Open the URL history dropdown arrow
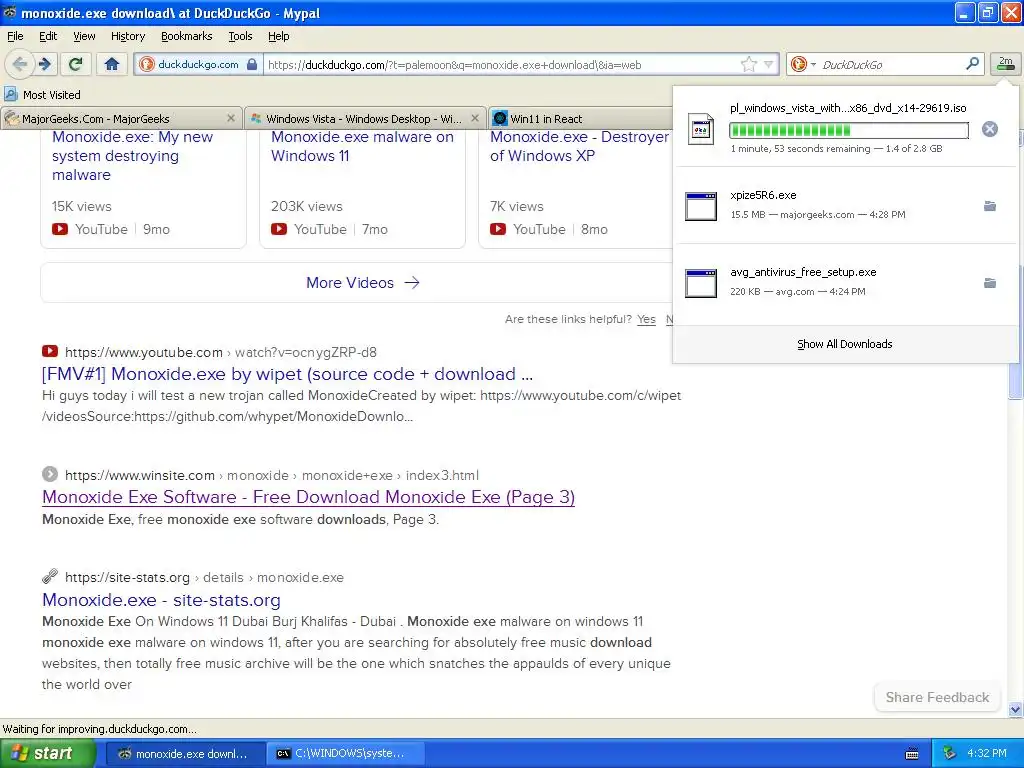The width and height of the screenshot is (1024, 768). pos(769,64)
